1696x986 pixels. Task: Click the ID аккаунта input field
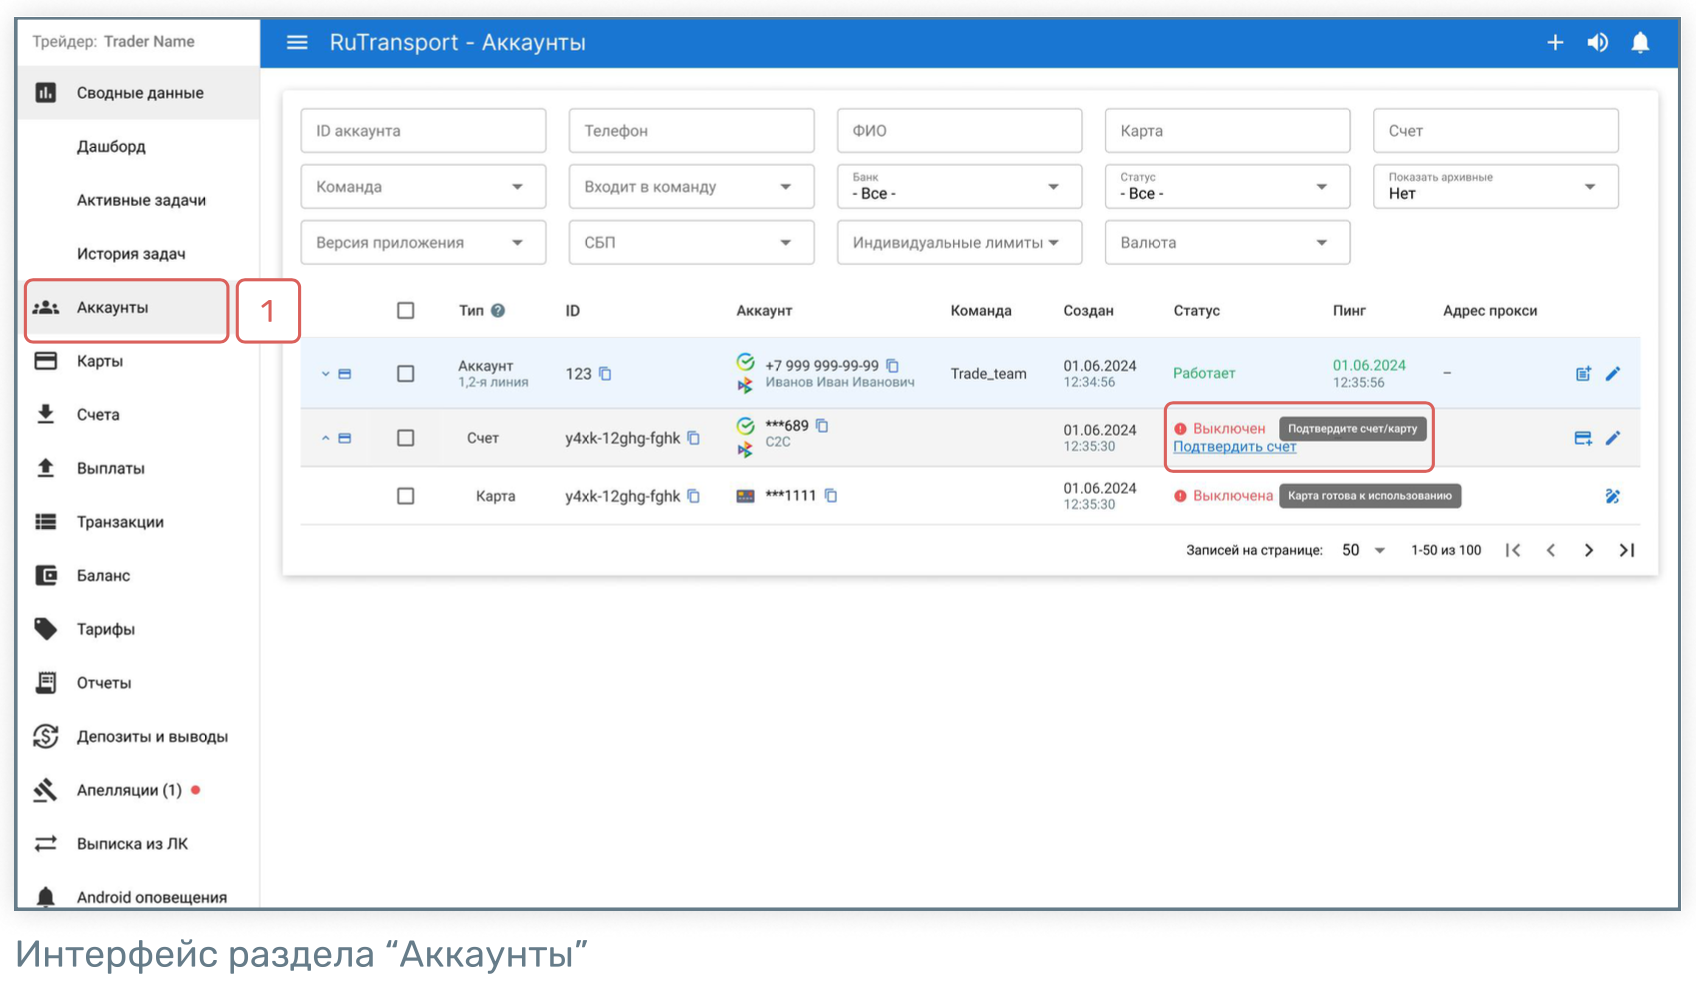coord(423,131)
